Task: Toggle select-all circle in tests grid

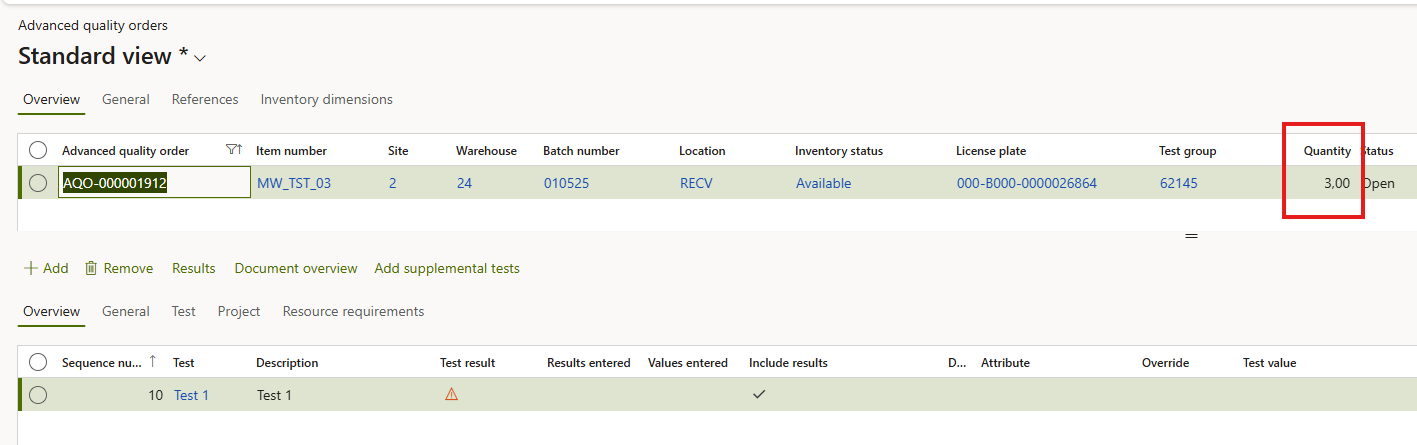Action: click(38, 362)
